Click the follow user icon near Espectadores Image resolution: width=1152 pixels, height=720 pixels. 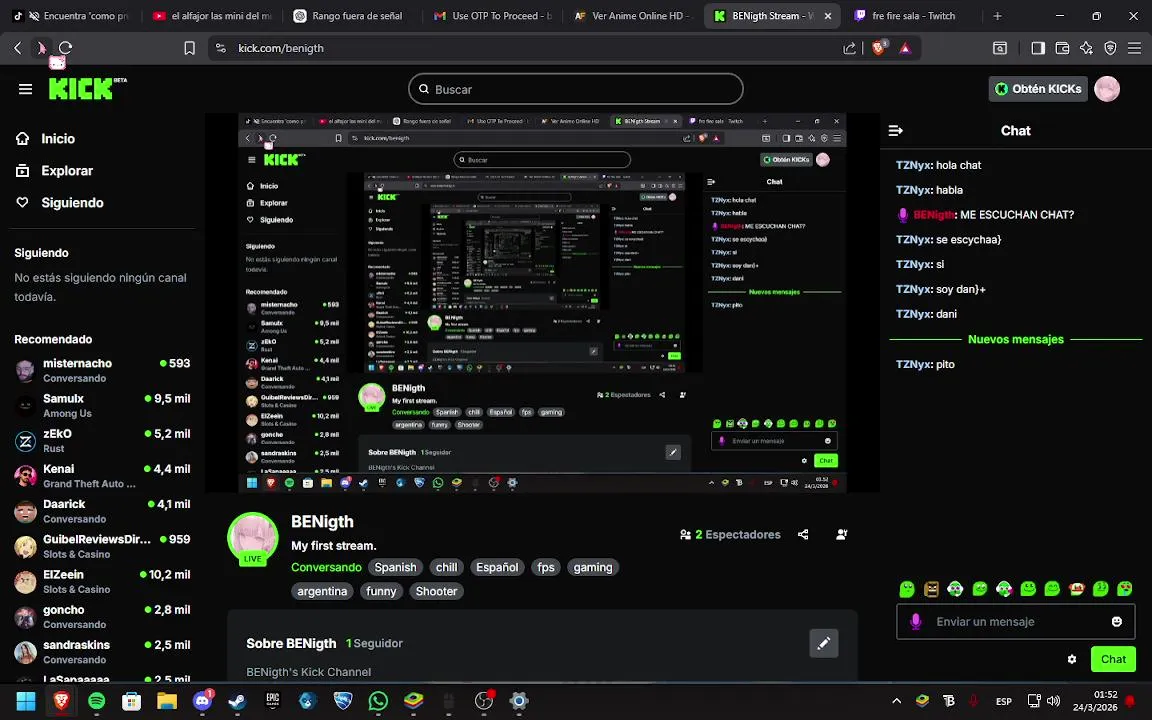pyautogui.click(x=842, y=535)
